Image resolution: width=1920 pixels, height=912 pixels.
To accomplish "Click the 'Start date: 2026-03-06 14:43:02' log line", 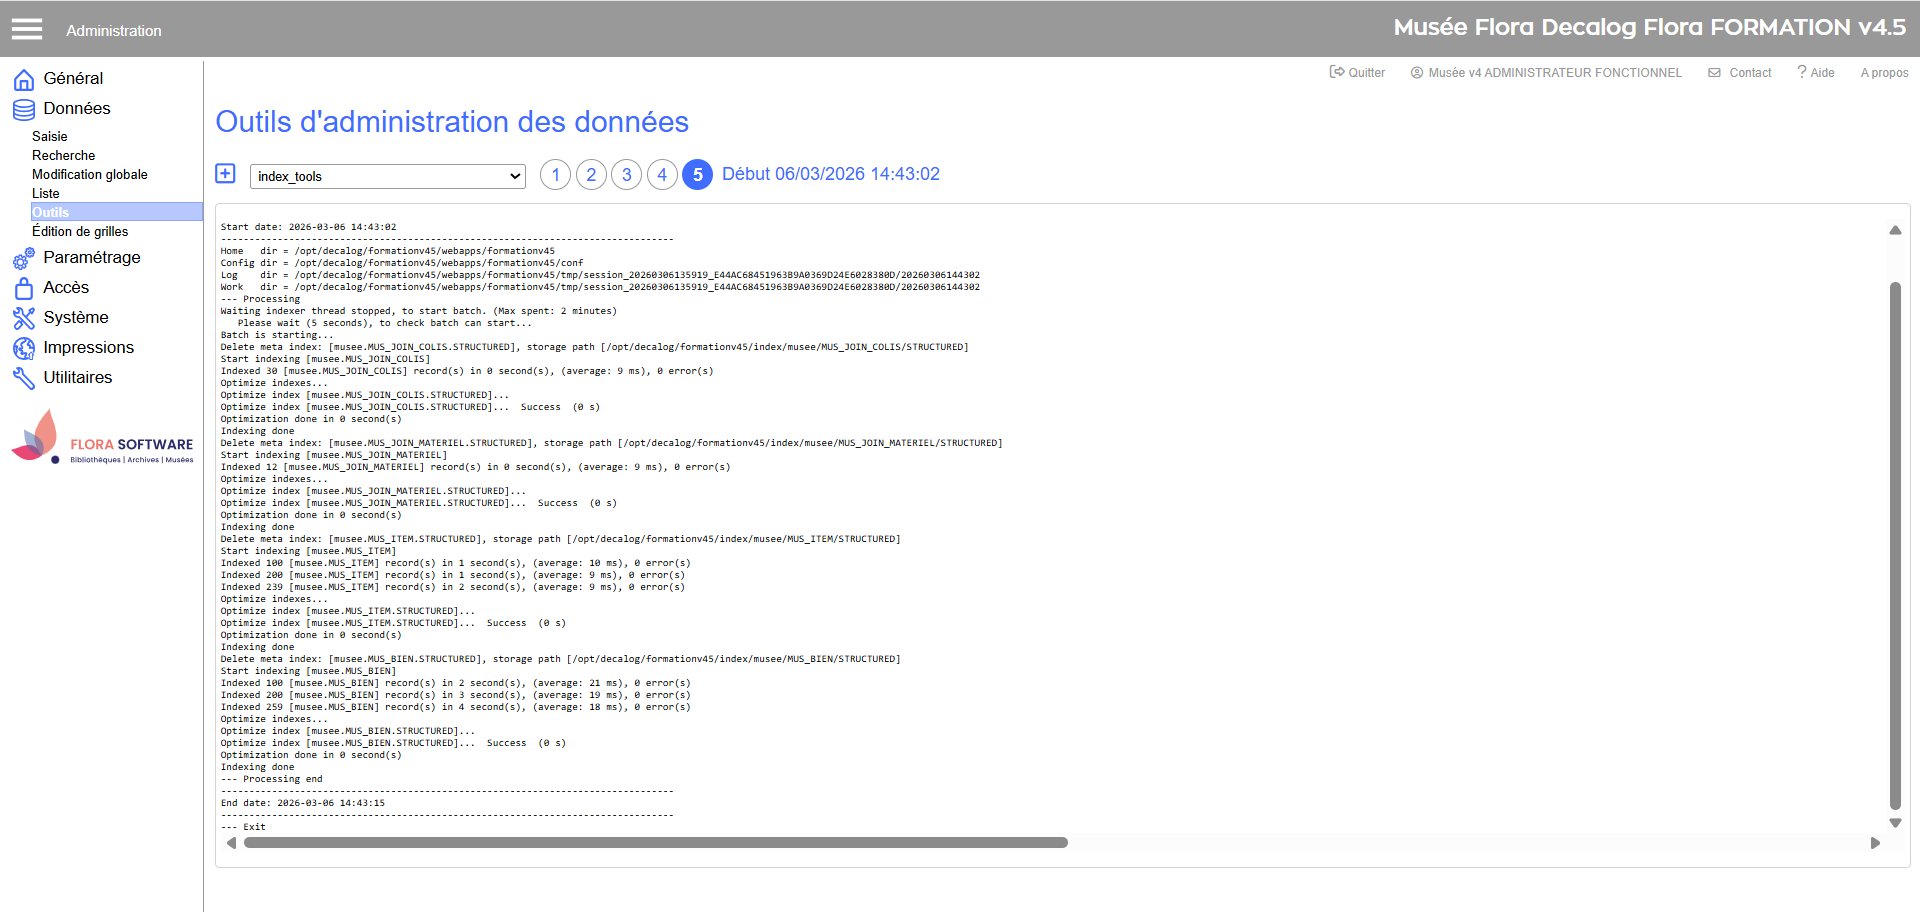I will [308, 227].
